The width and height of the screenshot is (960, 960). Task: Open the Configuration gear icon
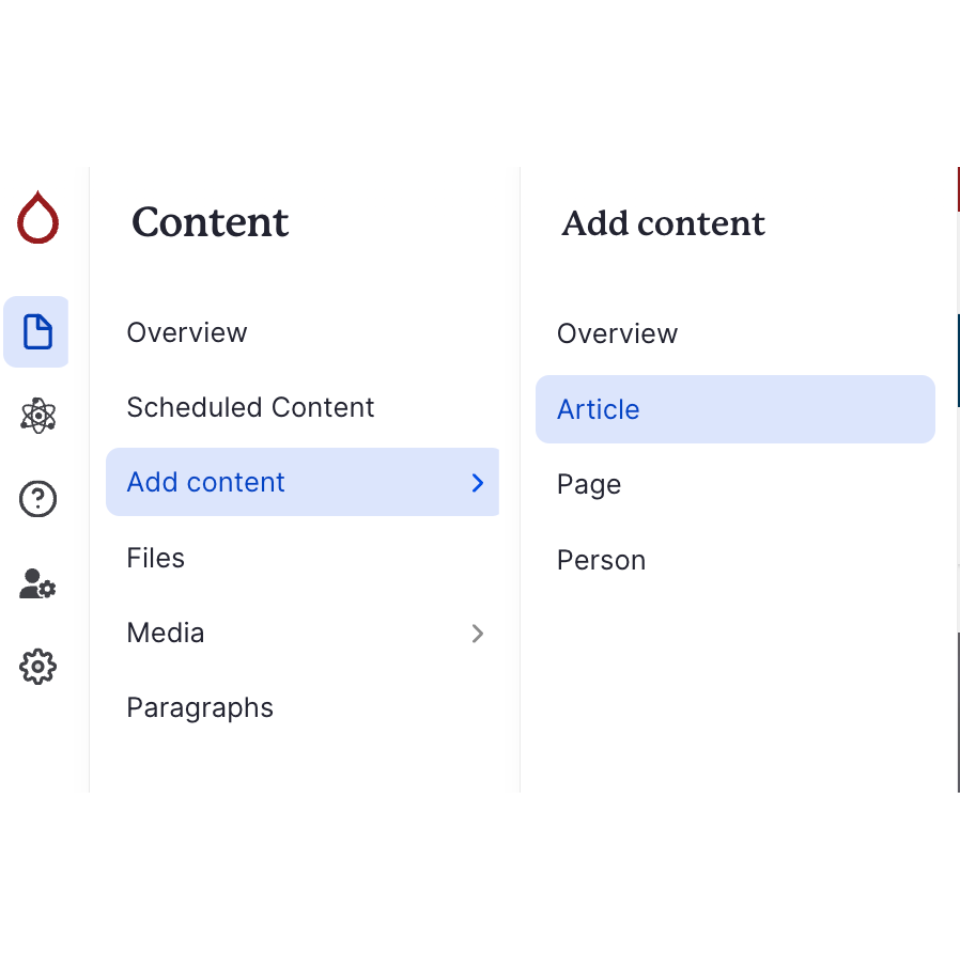37,666
